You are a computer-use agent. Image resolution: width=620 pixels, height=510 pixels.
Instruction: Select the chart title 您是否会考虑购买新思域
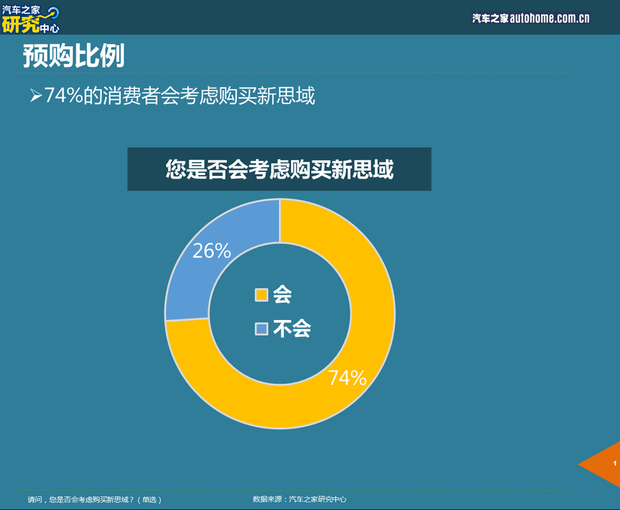point(279,169)
